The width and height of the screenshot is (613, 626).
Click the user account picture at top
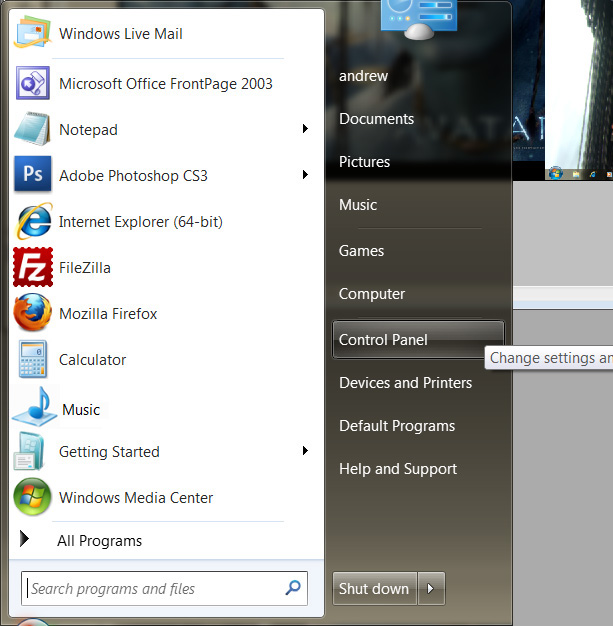point(419,19)
